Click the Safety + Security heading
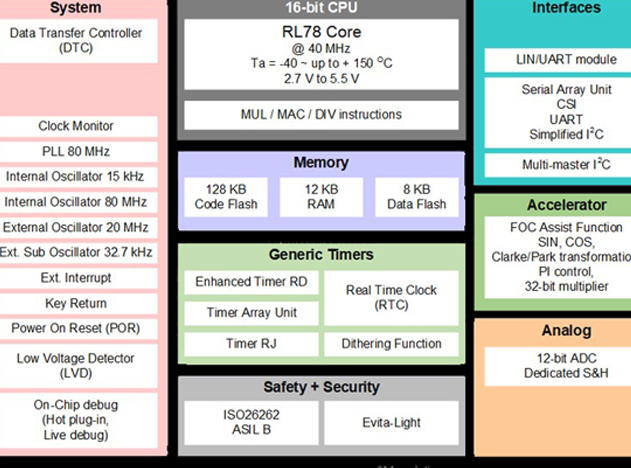Image resolution: width=631 pixels, height=468 pixels. [x=321, y=387]
